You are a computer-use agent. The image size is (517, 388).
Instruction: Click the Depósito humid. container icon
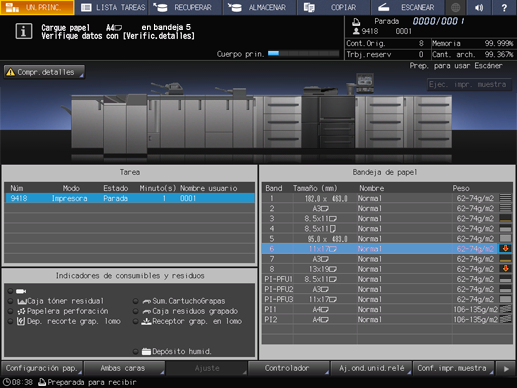(146, 351)
